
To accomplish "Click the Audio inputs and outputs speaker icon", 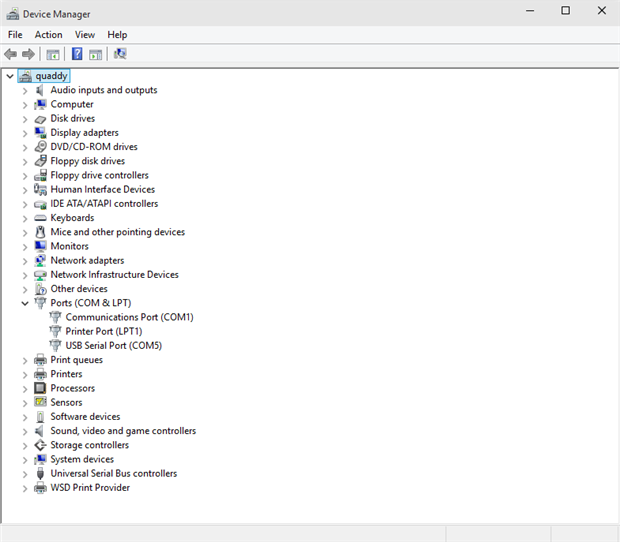I will coord(40,90).
